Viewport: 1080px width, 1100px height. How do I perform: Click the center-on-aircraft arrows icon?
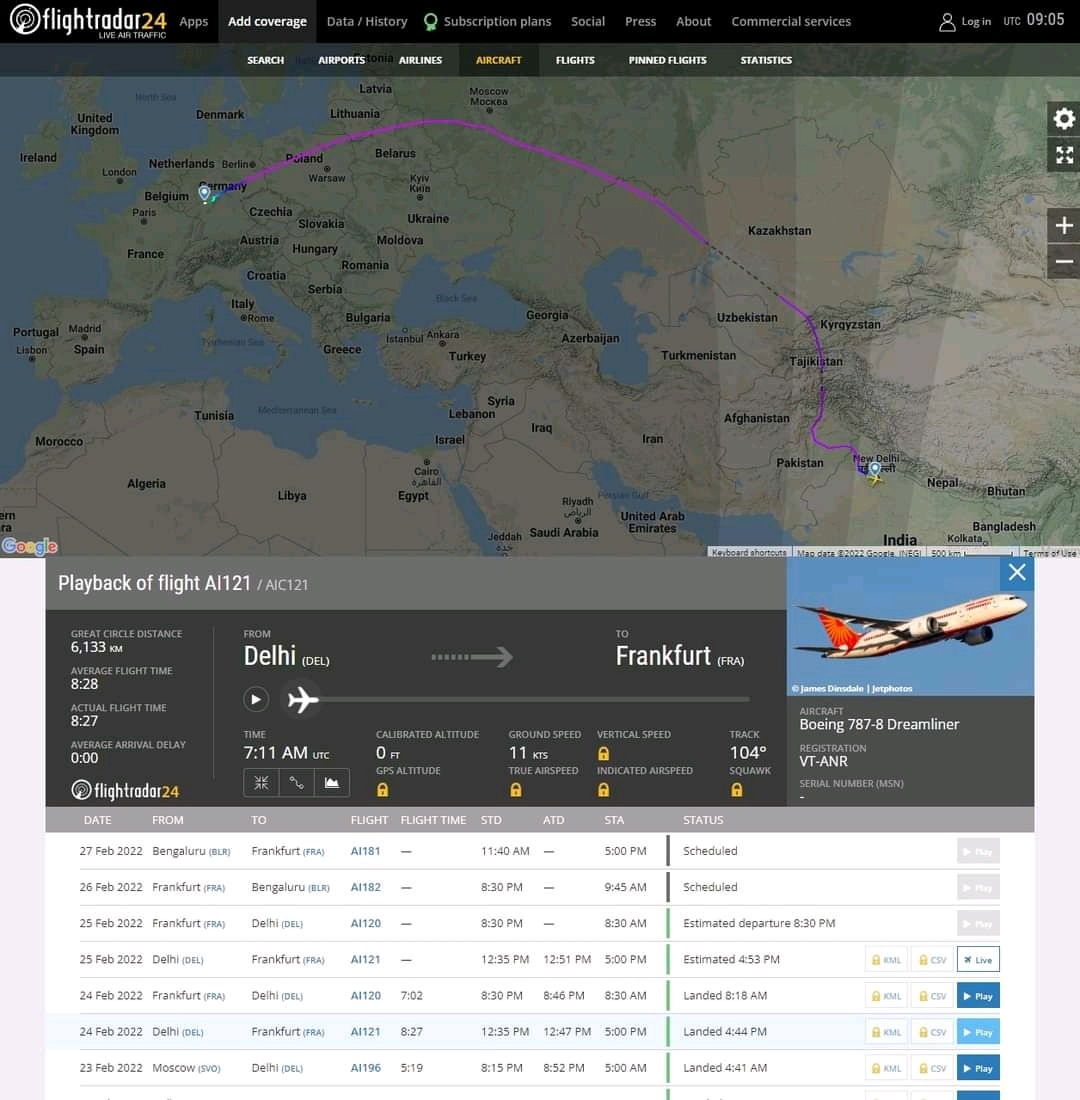(x=261, y=783)
